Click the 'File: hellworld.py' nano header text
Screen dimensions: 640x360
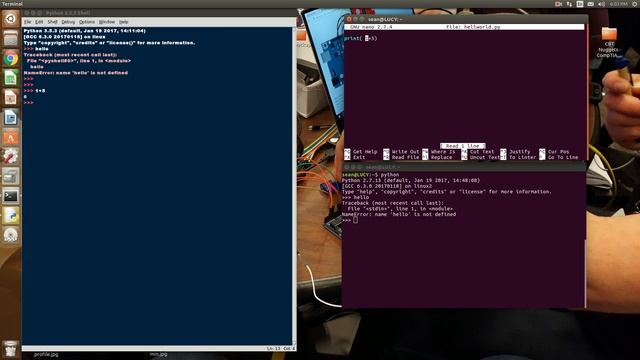click(x=473, y=27)
